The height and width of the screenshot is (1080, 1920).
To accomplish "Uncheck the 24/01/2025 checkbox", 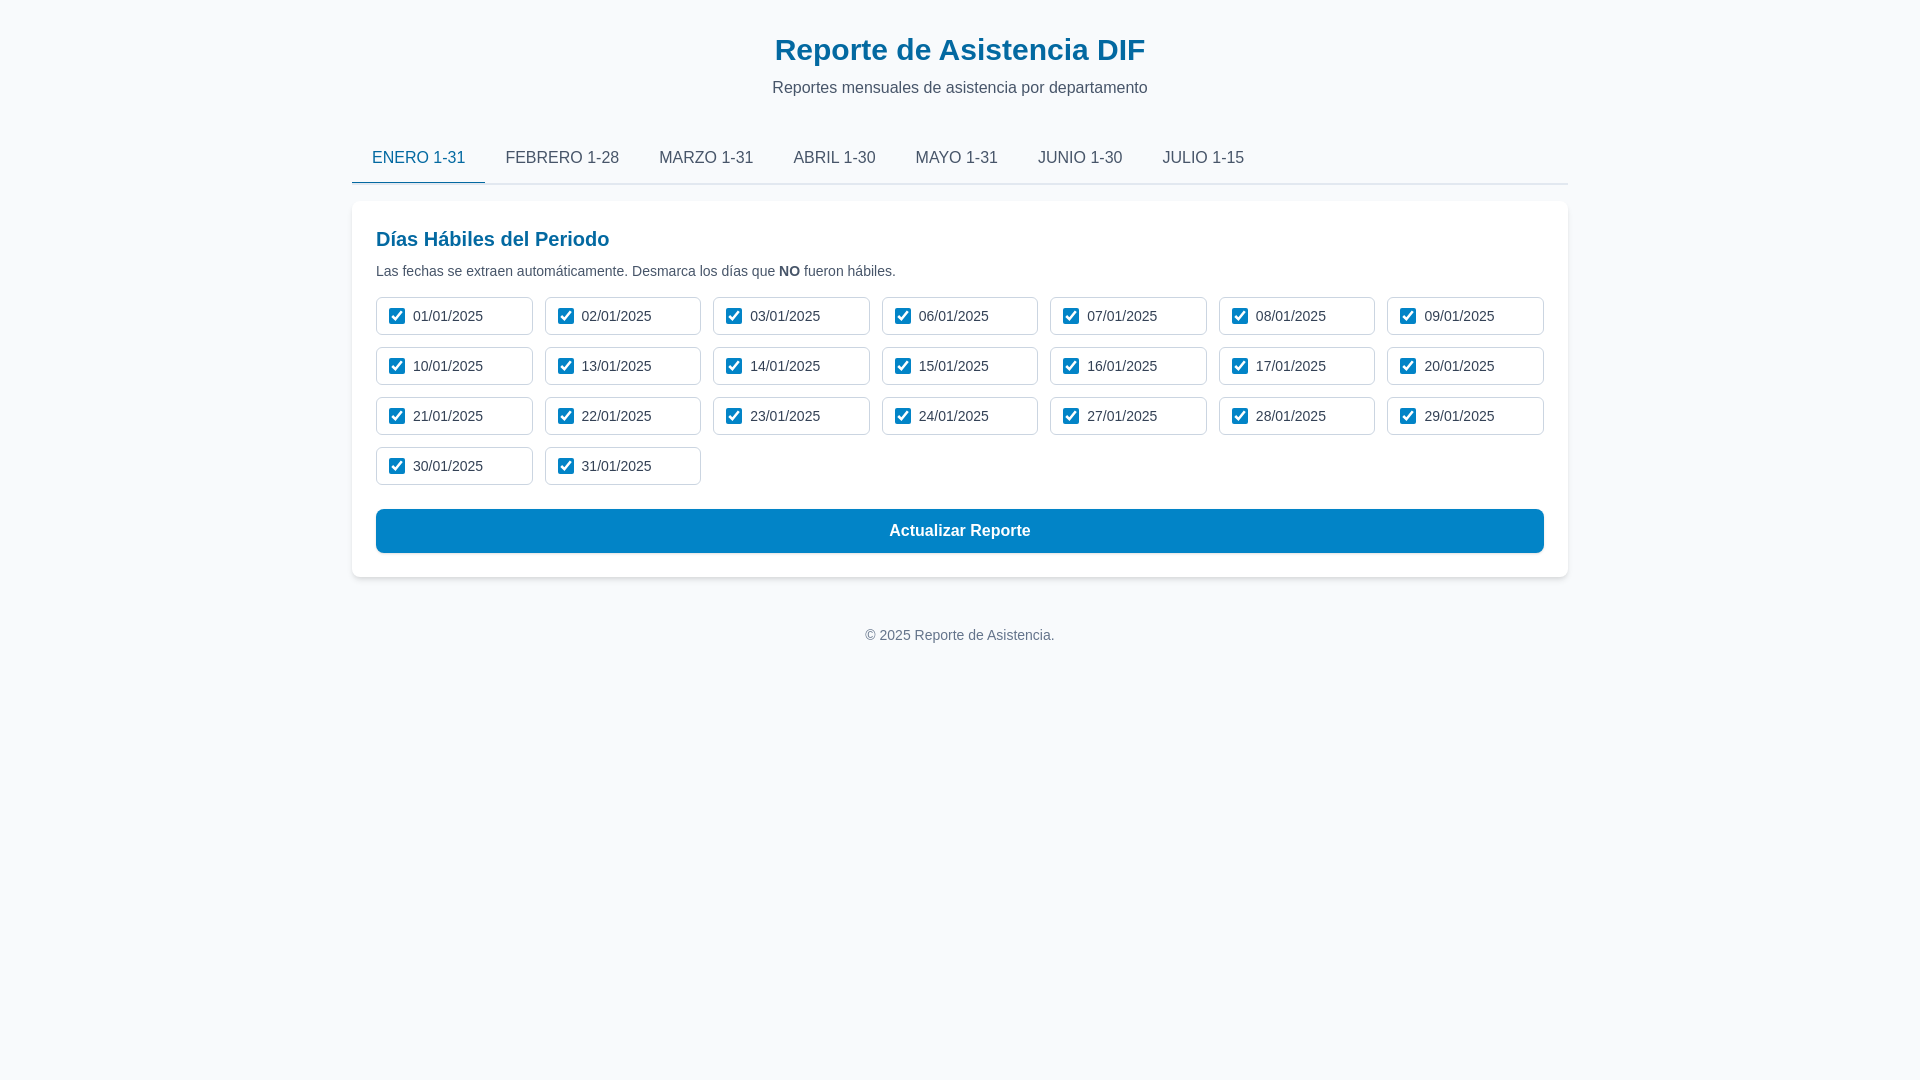I will pos(903,416).
